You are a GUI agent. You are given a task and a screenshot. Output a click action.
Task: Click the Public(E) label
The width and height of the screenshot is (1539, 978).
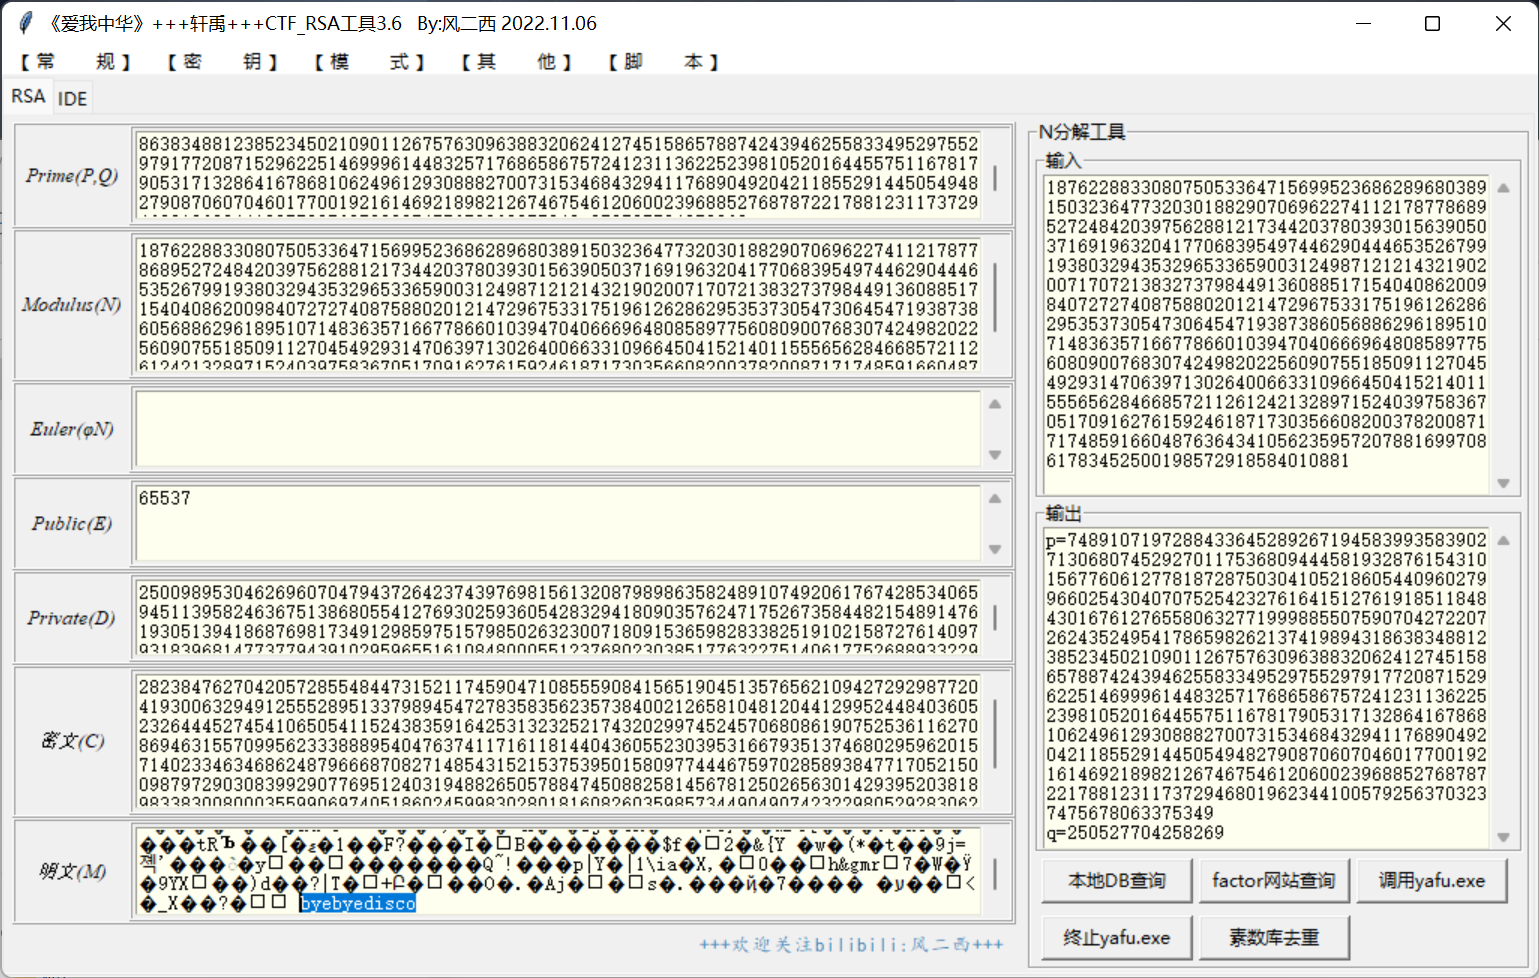(x=72, y=524)
